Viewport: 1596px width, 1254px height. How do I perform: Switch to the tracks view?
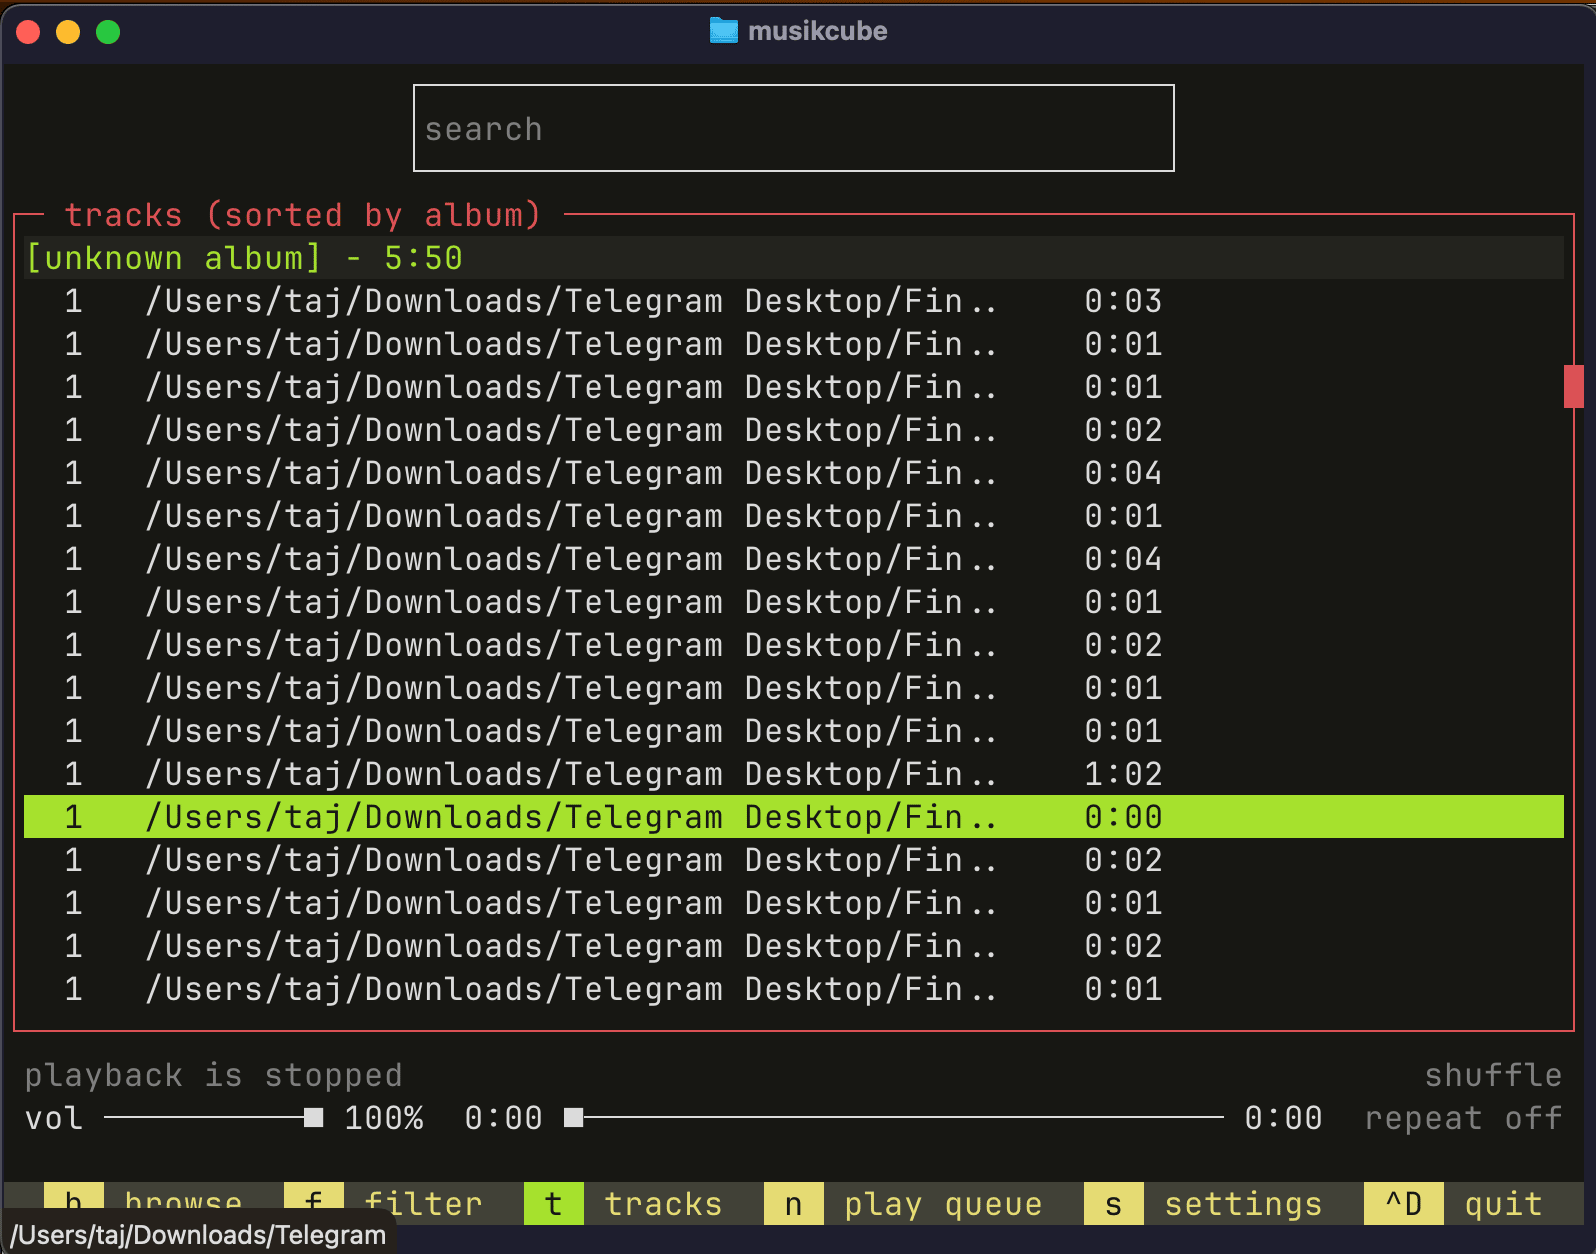click(663, 1203)
